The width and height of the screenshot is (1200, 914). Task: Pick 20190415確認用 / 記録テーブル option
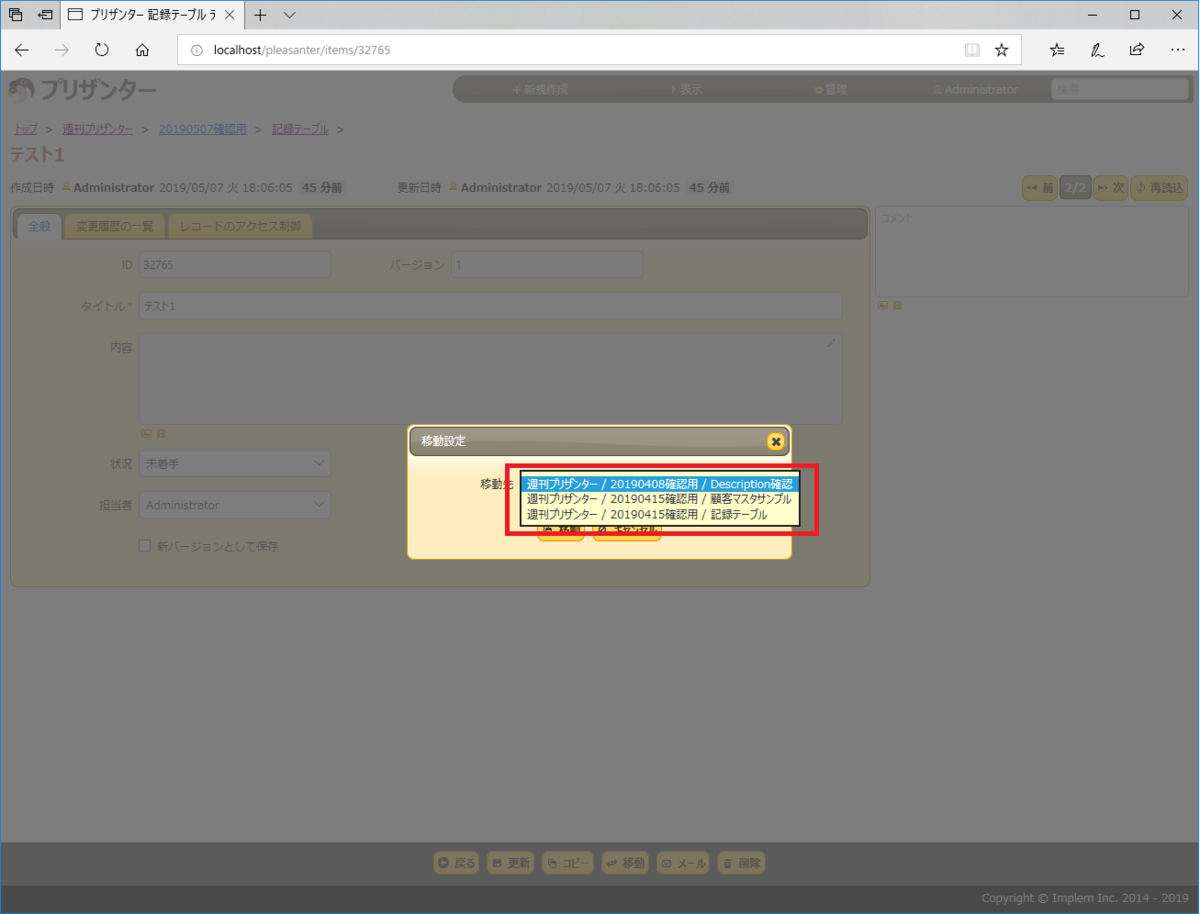[x=660, y=514]
